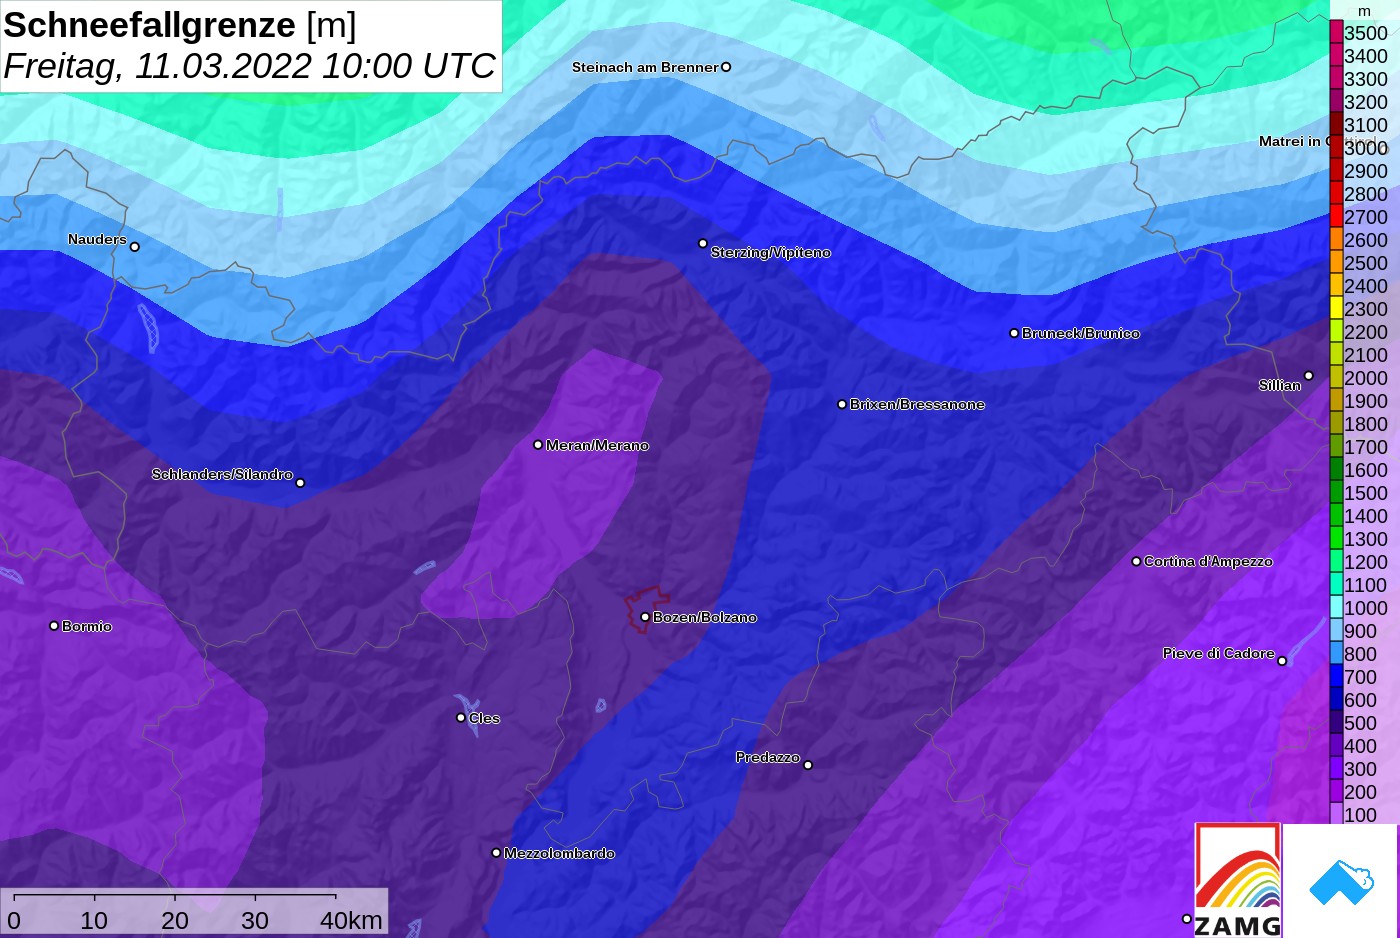Click the 40km scale bar label
Screen dimensions: 1400x938
coord(351,920)
